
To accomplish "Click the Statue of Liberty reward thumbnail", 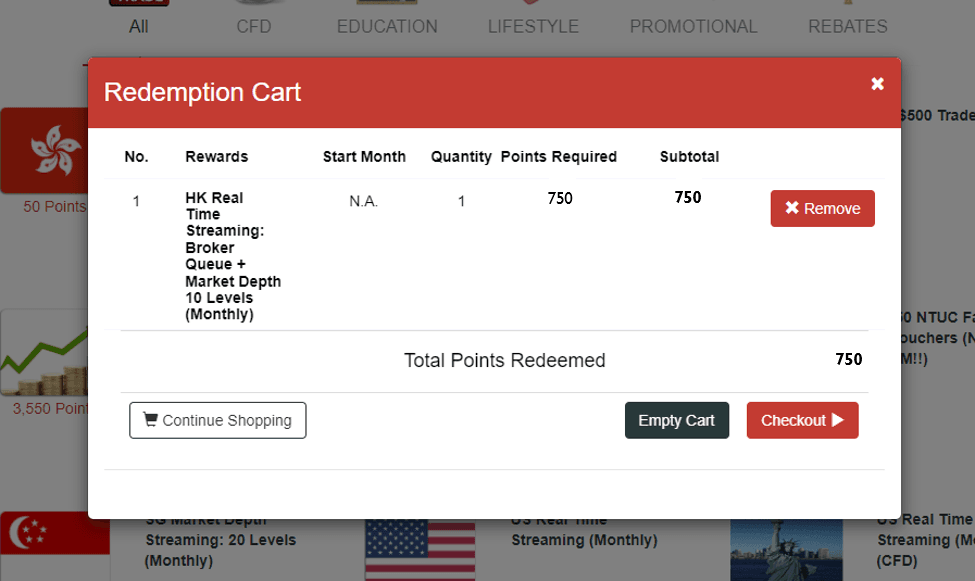I will point(787,550).
